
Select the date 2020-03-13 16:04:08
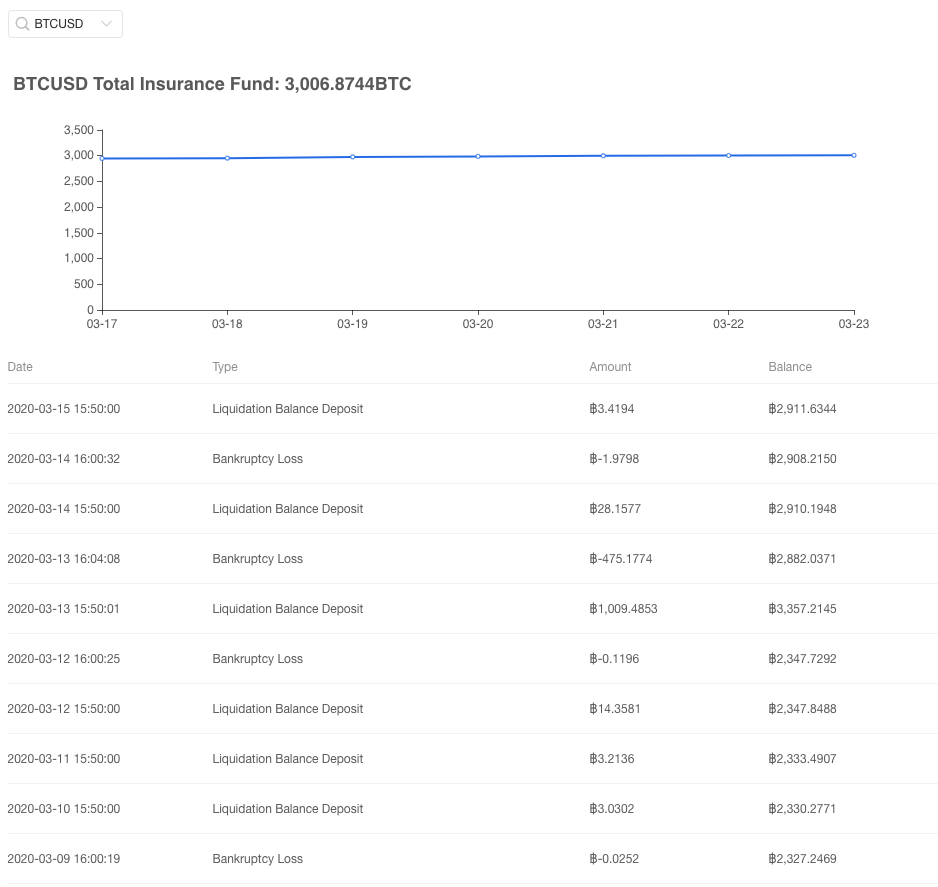pos(63,559)
